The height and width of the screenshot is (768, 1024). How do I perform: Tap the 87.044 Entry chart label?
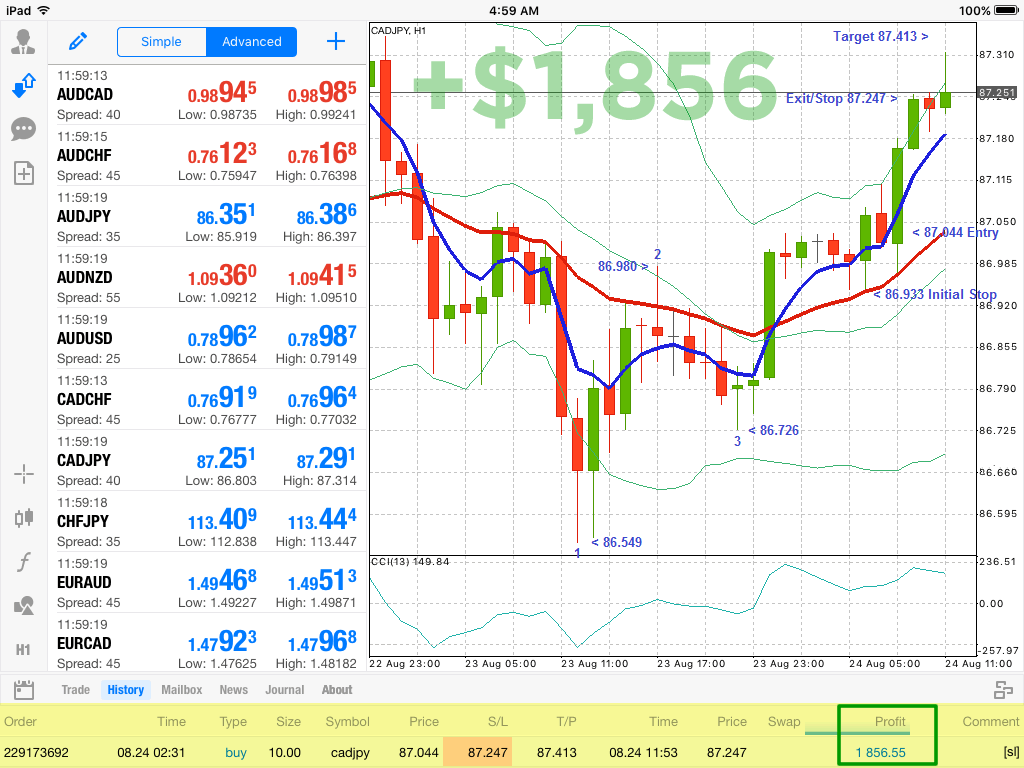point(955,232)
